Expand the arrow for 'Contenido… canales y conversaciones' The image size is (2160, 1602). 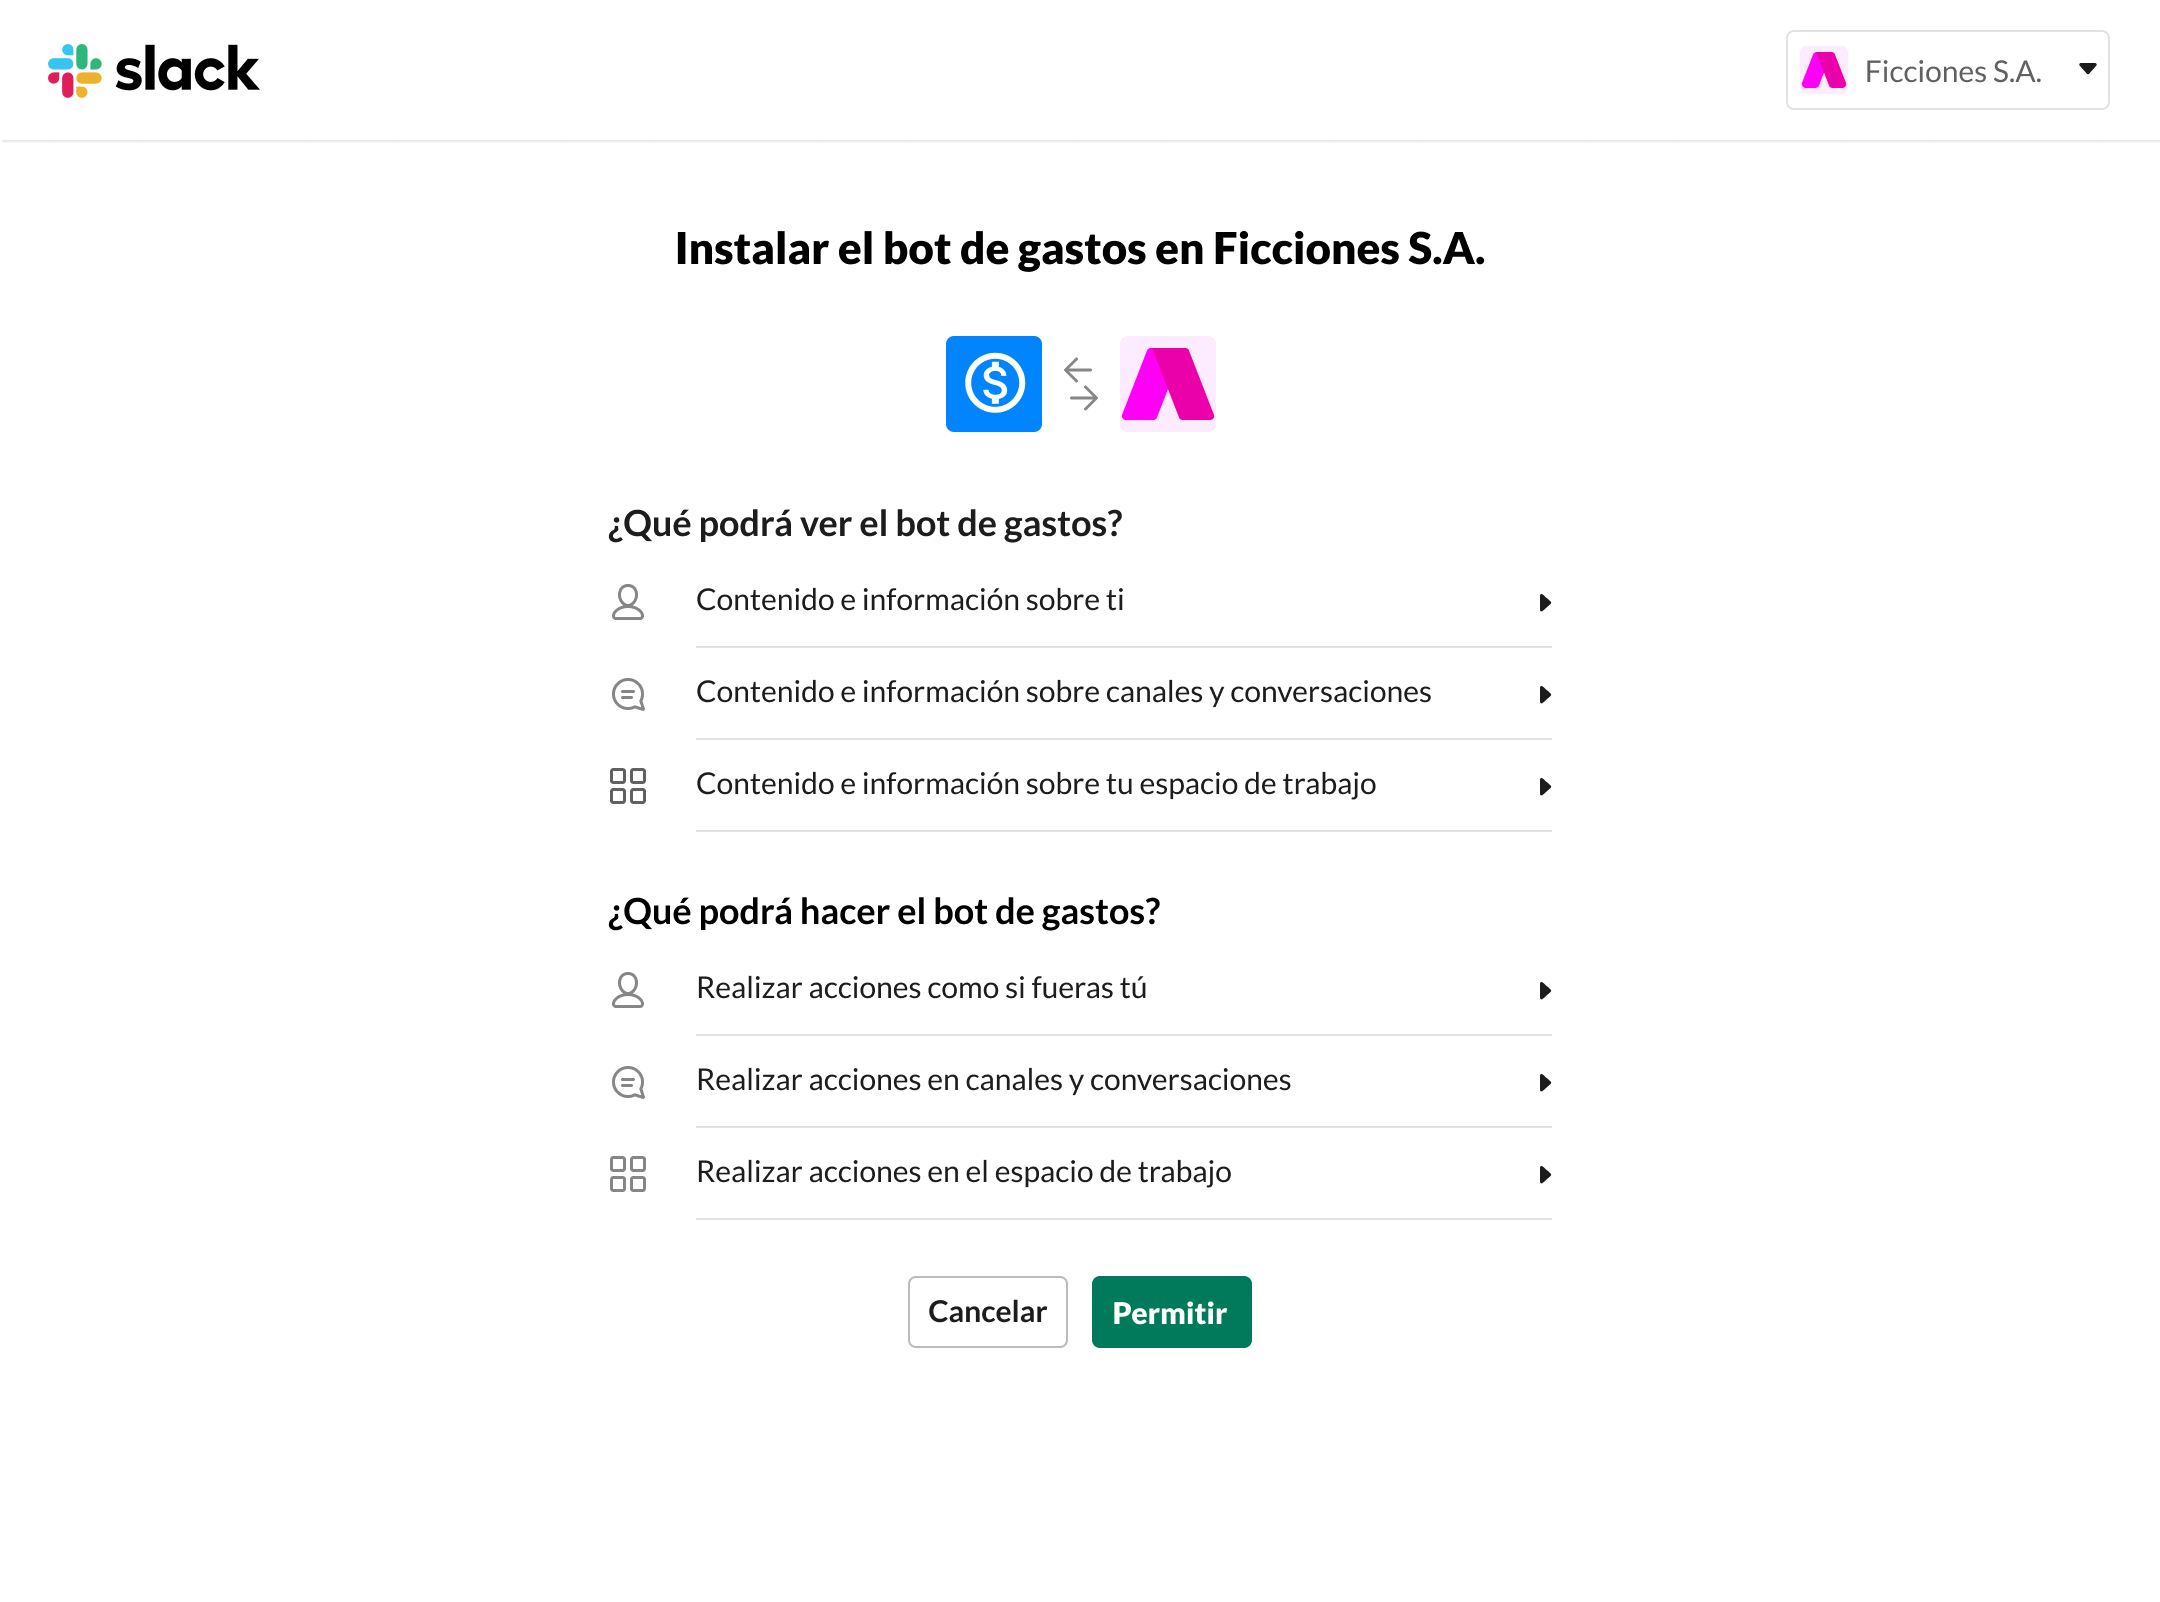coord(1545,694)
